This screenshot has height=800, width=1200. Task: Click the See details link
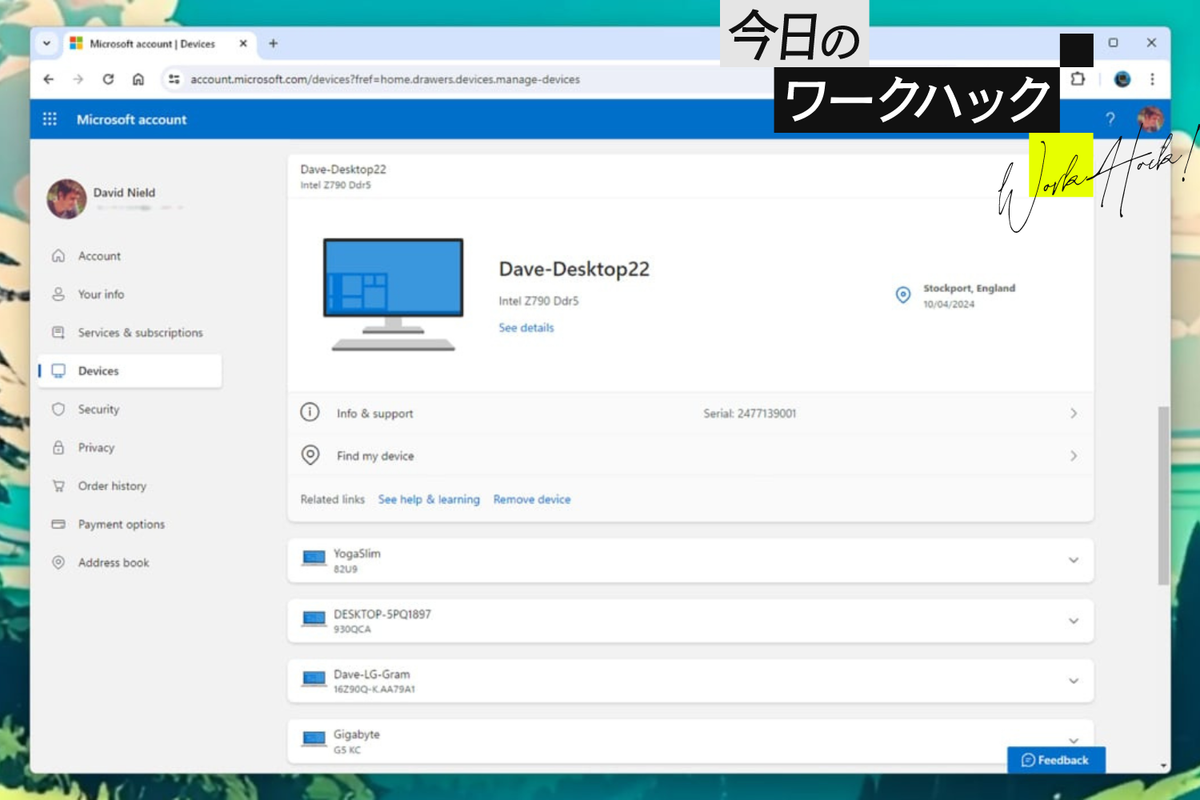coord(526,328)
